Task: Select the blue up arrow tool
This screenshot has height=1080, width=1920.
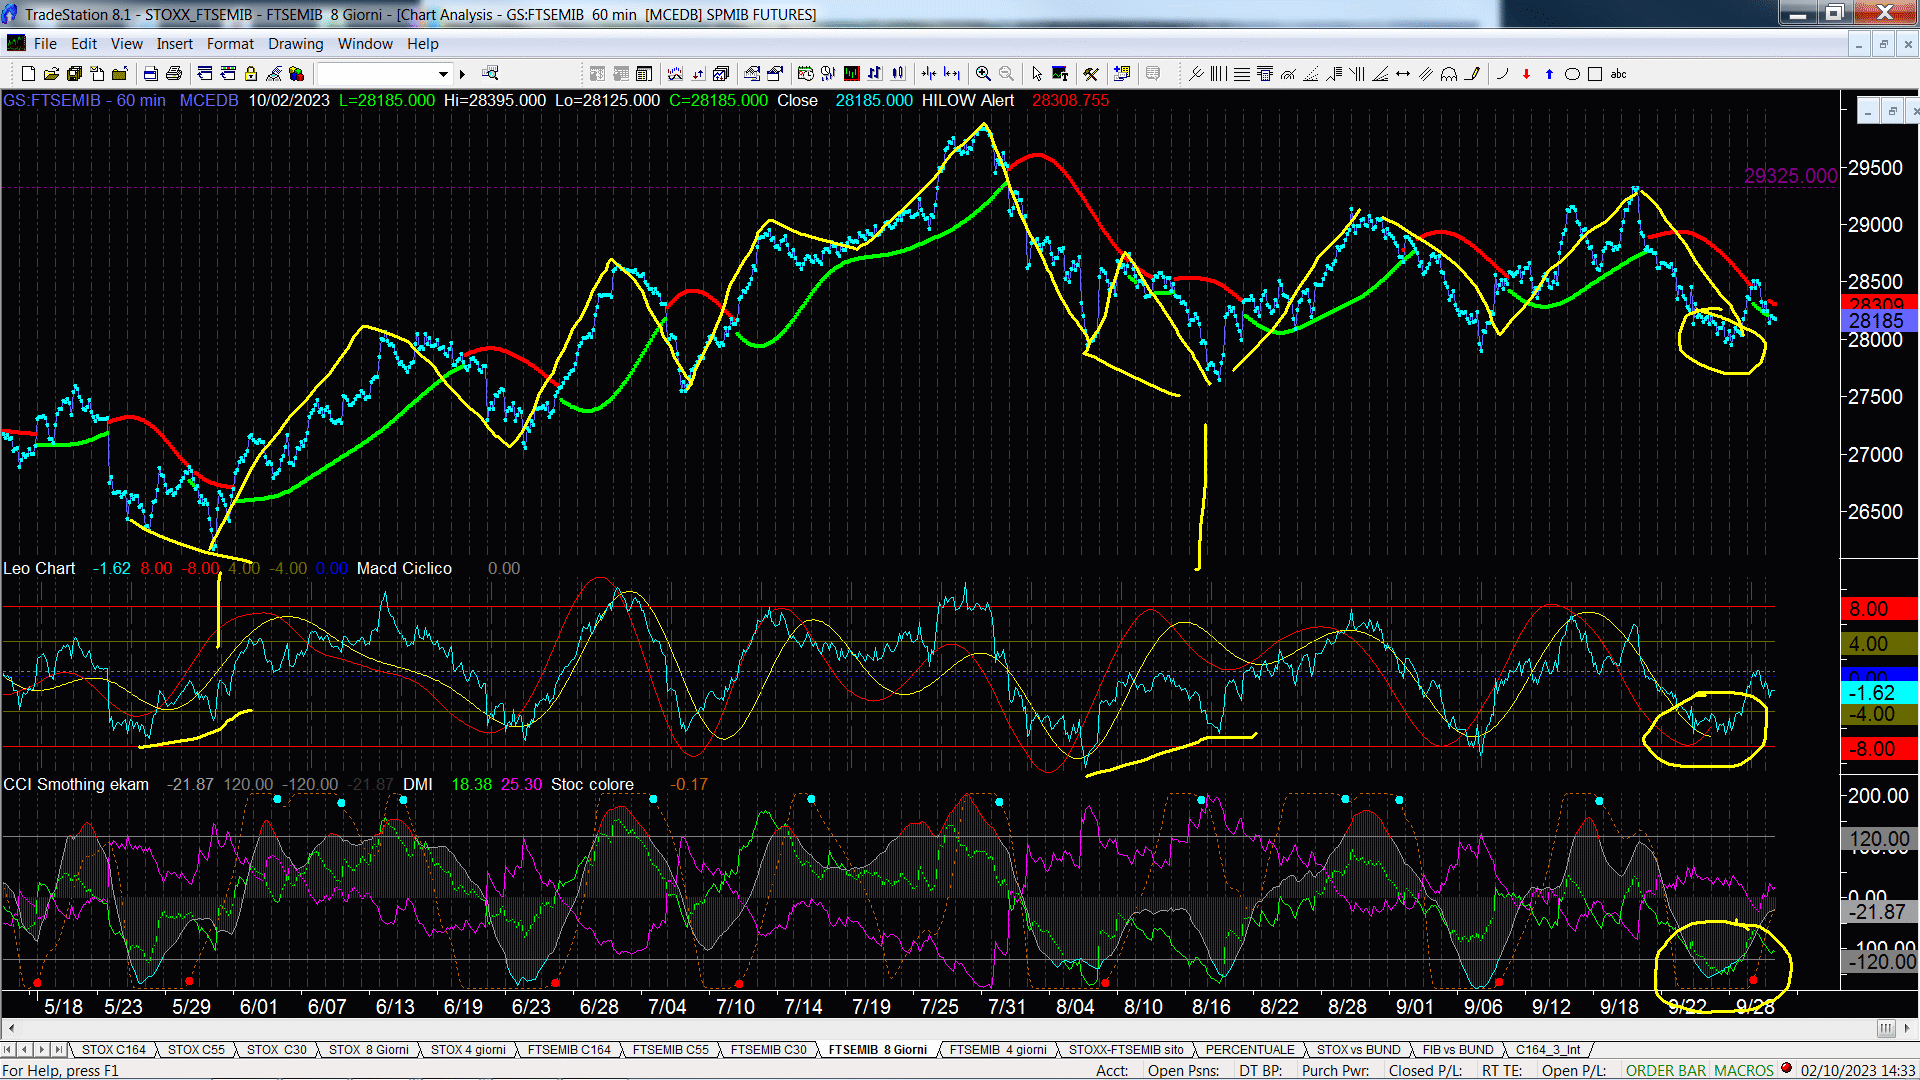Action: pos(1549,74)
